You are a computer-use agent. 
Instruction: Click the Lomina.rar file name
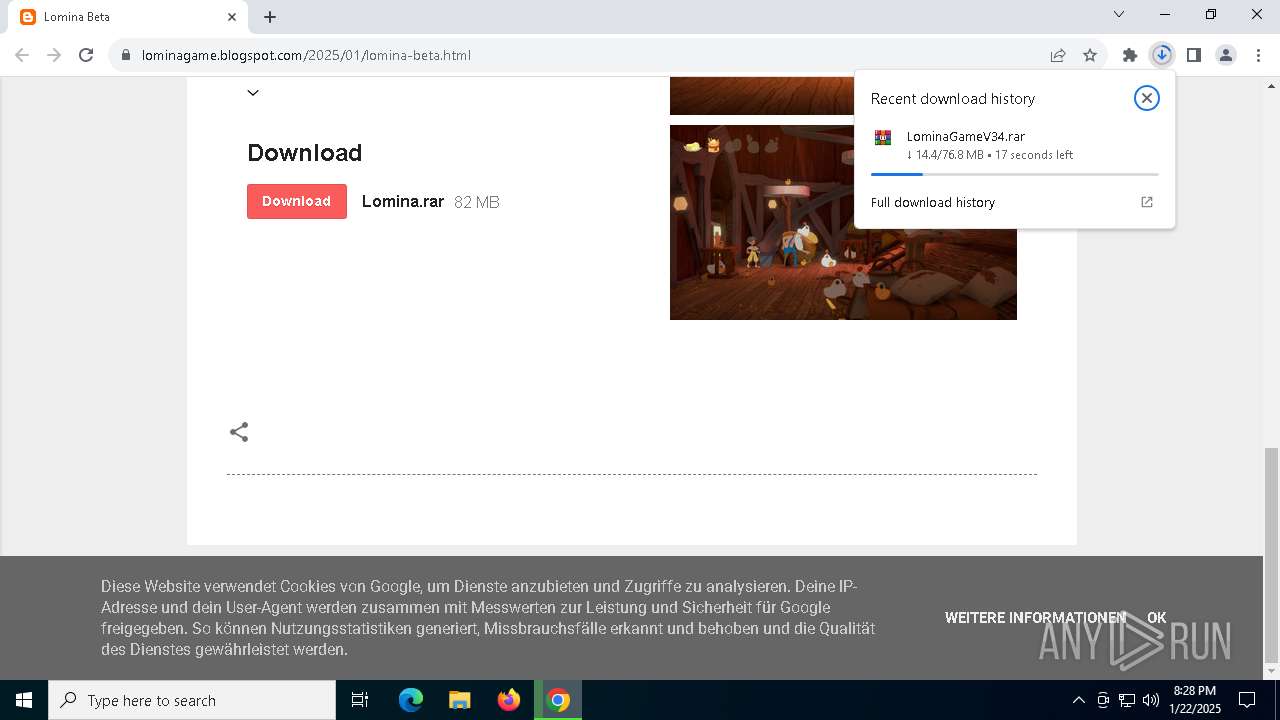click(403, 201)
